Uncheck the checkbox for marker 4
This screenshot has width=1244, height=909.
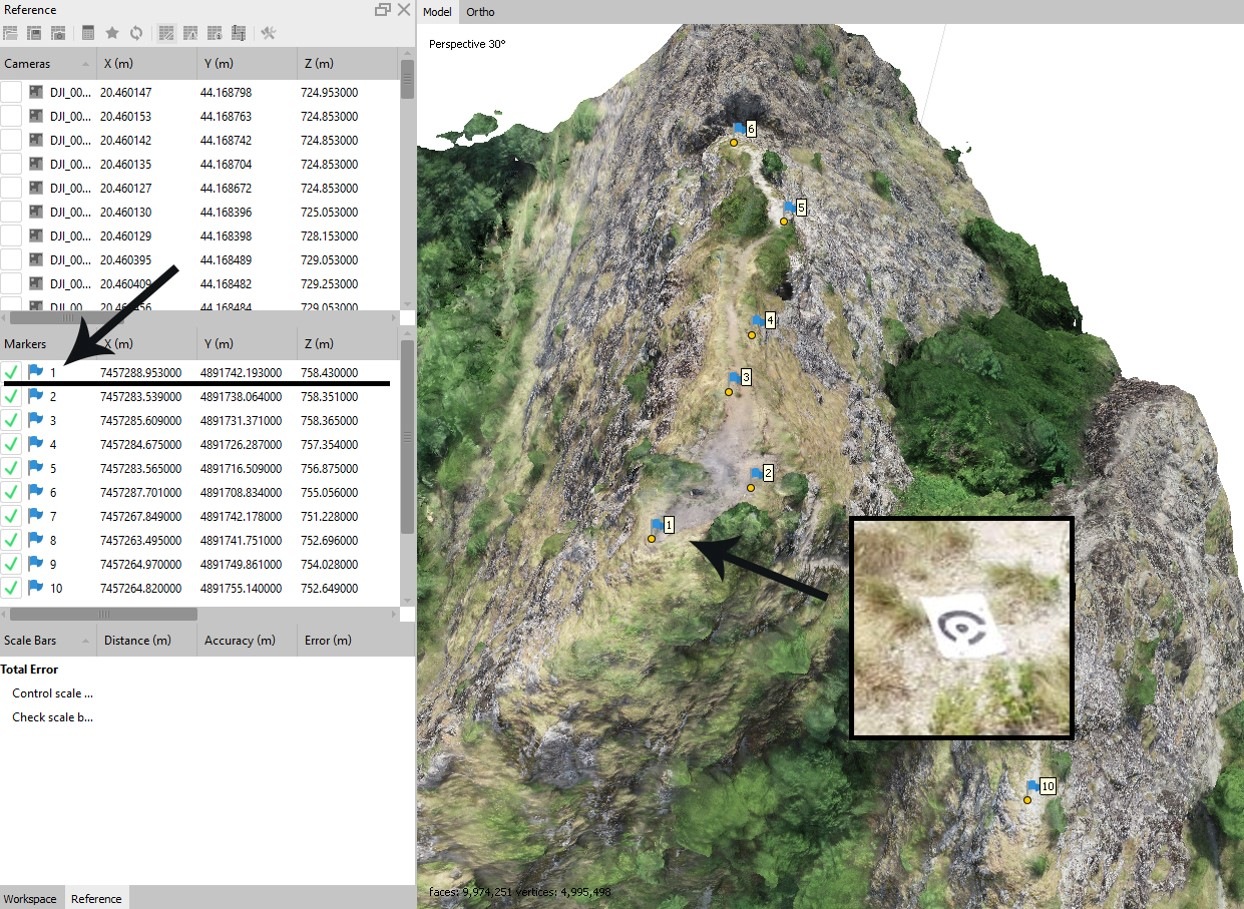[x=11, y=444]
